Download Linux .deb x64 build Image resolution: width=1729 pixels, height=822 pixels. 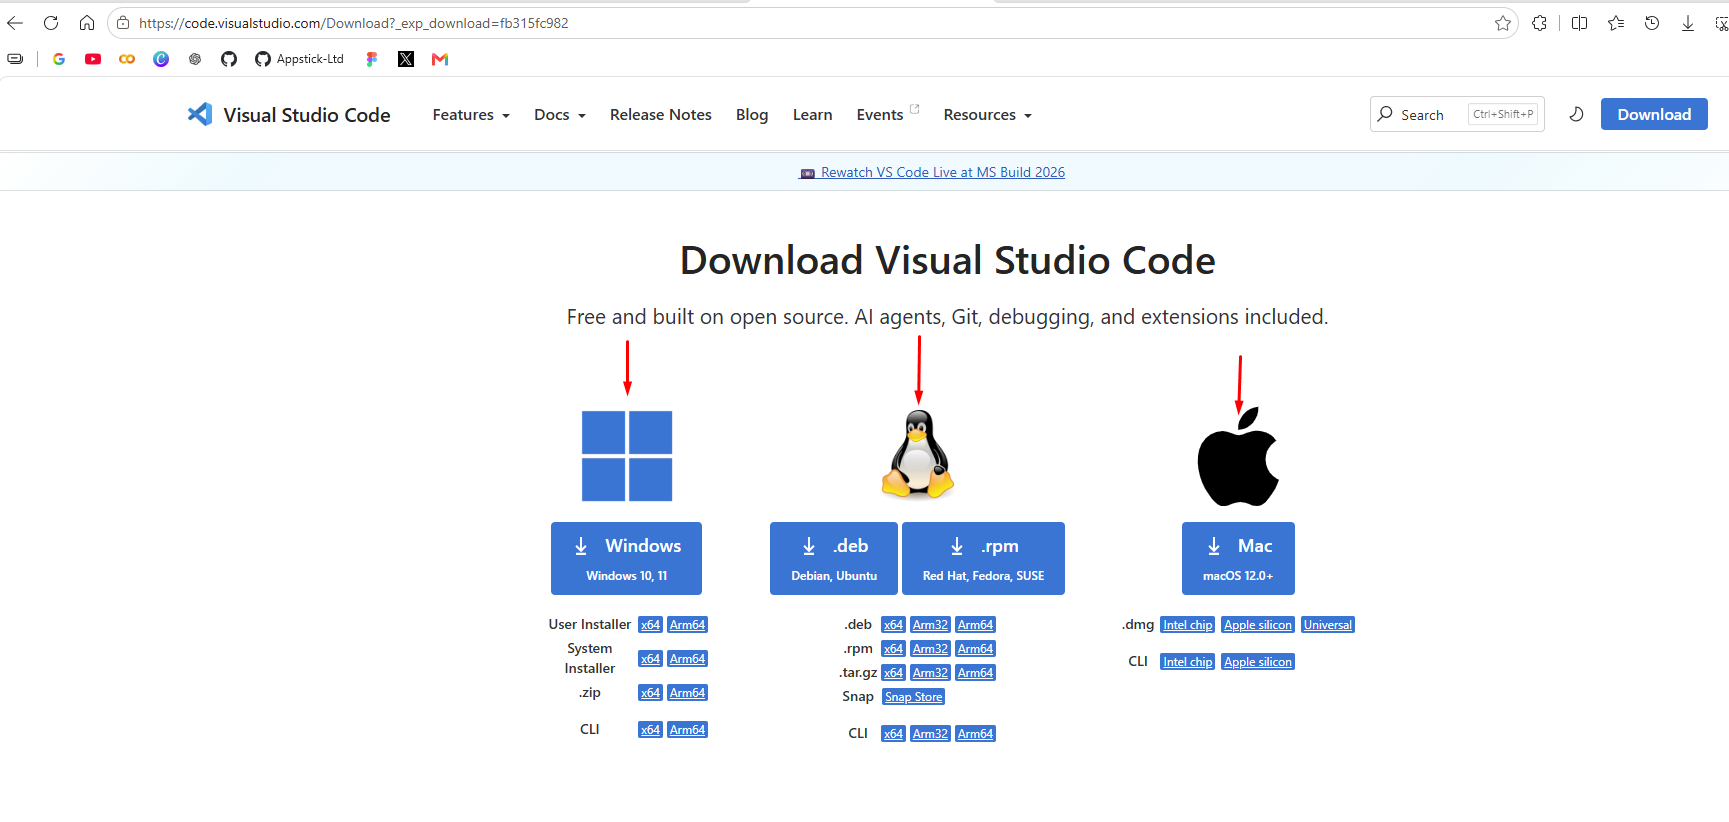893,625
